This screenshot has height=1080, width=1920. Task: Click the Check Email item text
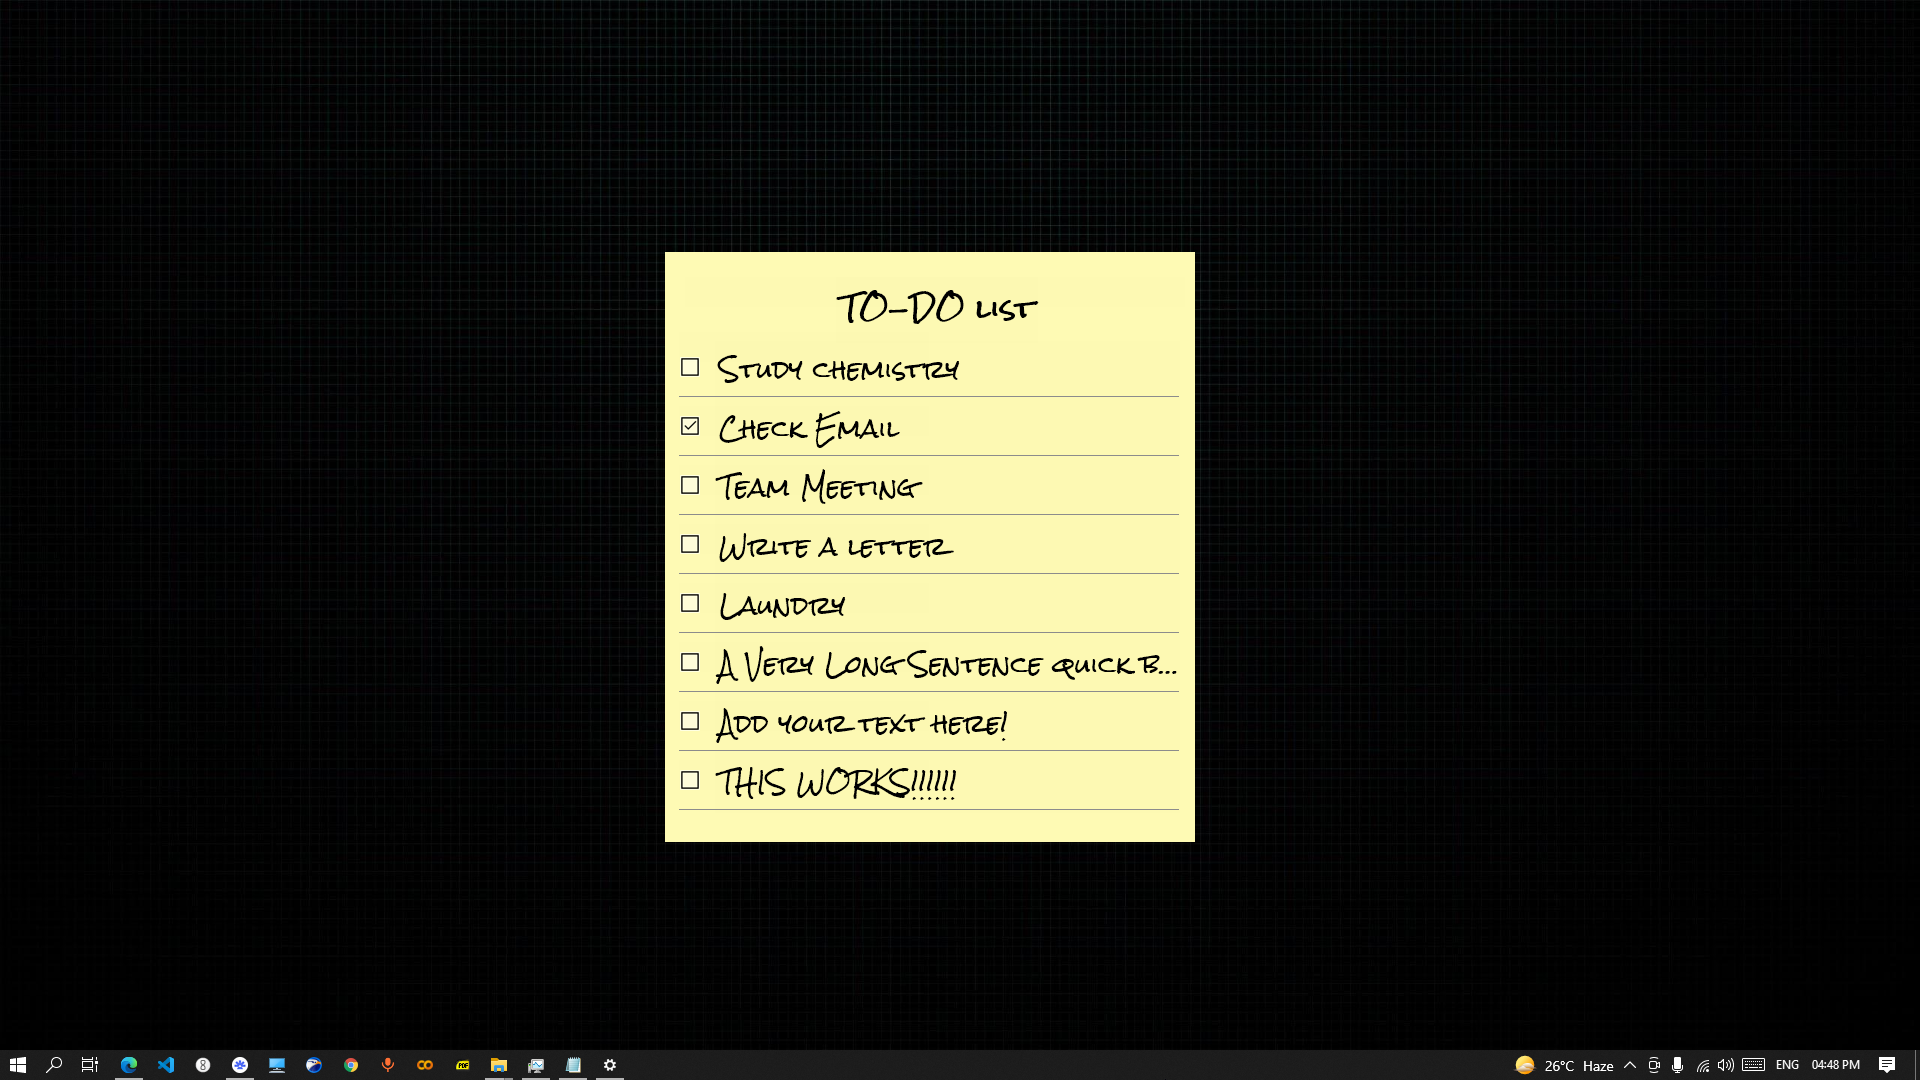[x=808, y=428]
